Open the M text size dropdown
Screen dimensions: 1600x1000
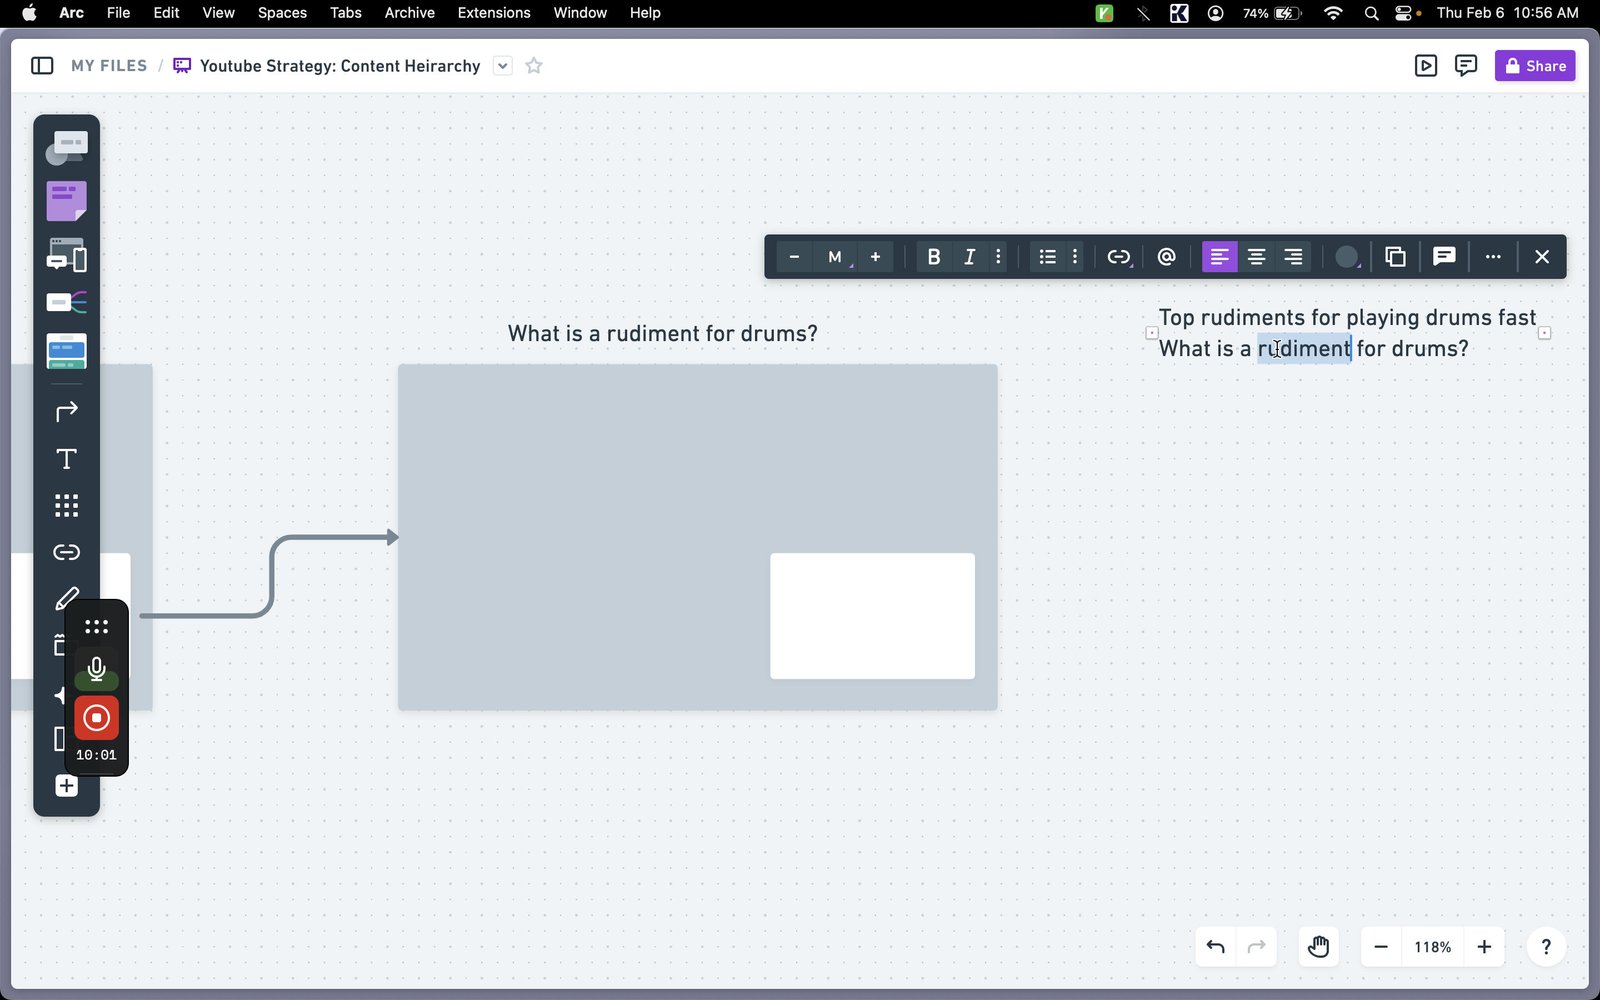coord(835,257)
